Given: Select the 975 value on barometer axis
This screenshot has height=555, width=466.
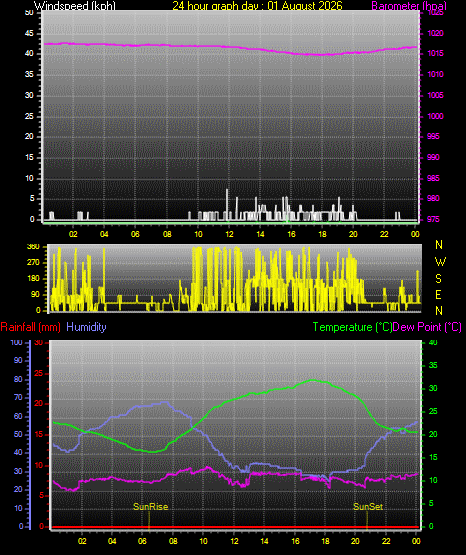Looking at the screenshot, I should click(x=433, y=219).
